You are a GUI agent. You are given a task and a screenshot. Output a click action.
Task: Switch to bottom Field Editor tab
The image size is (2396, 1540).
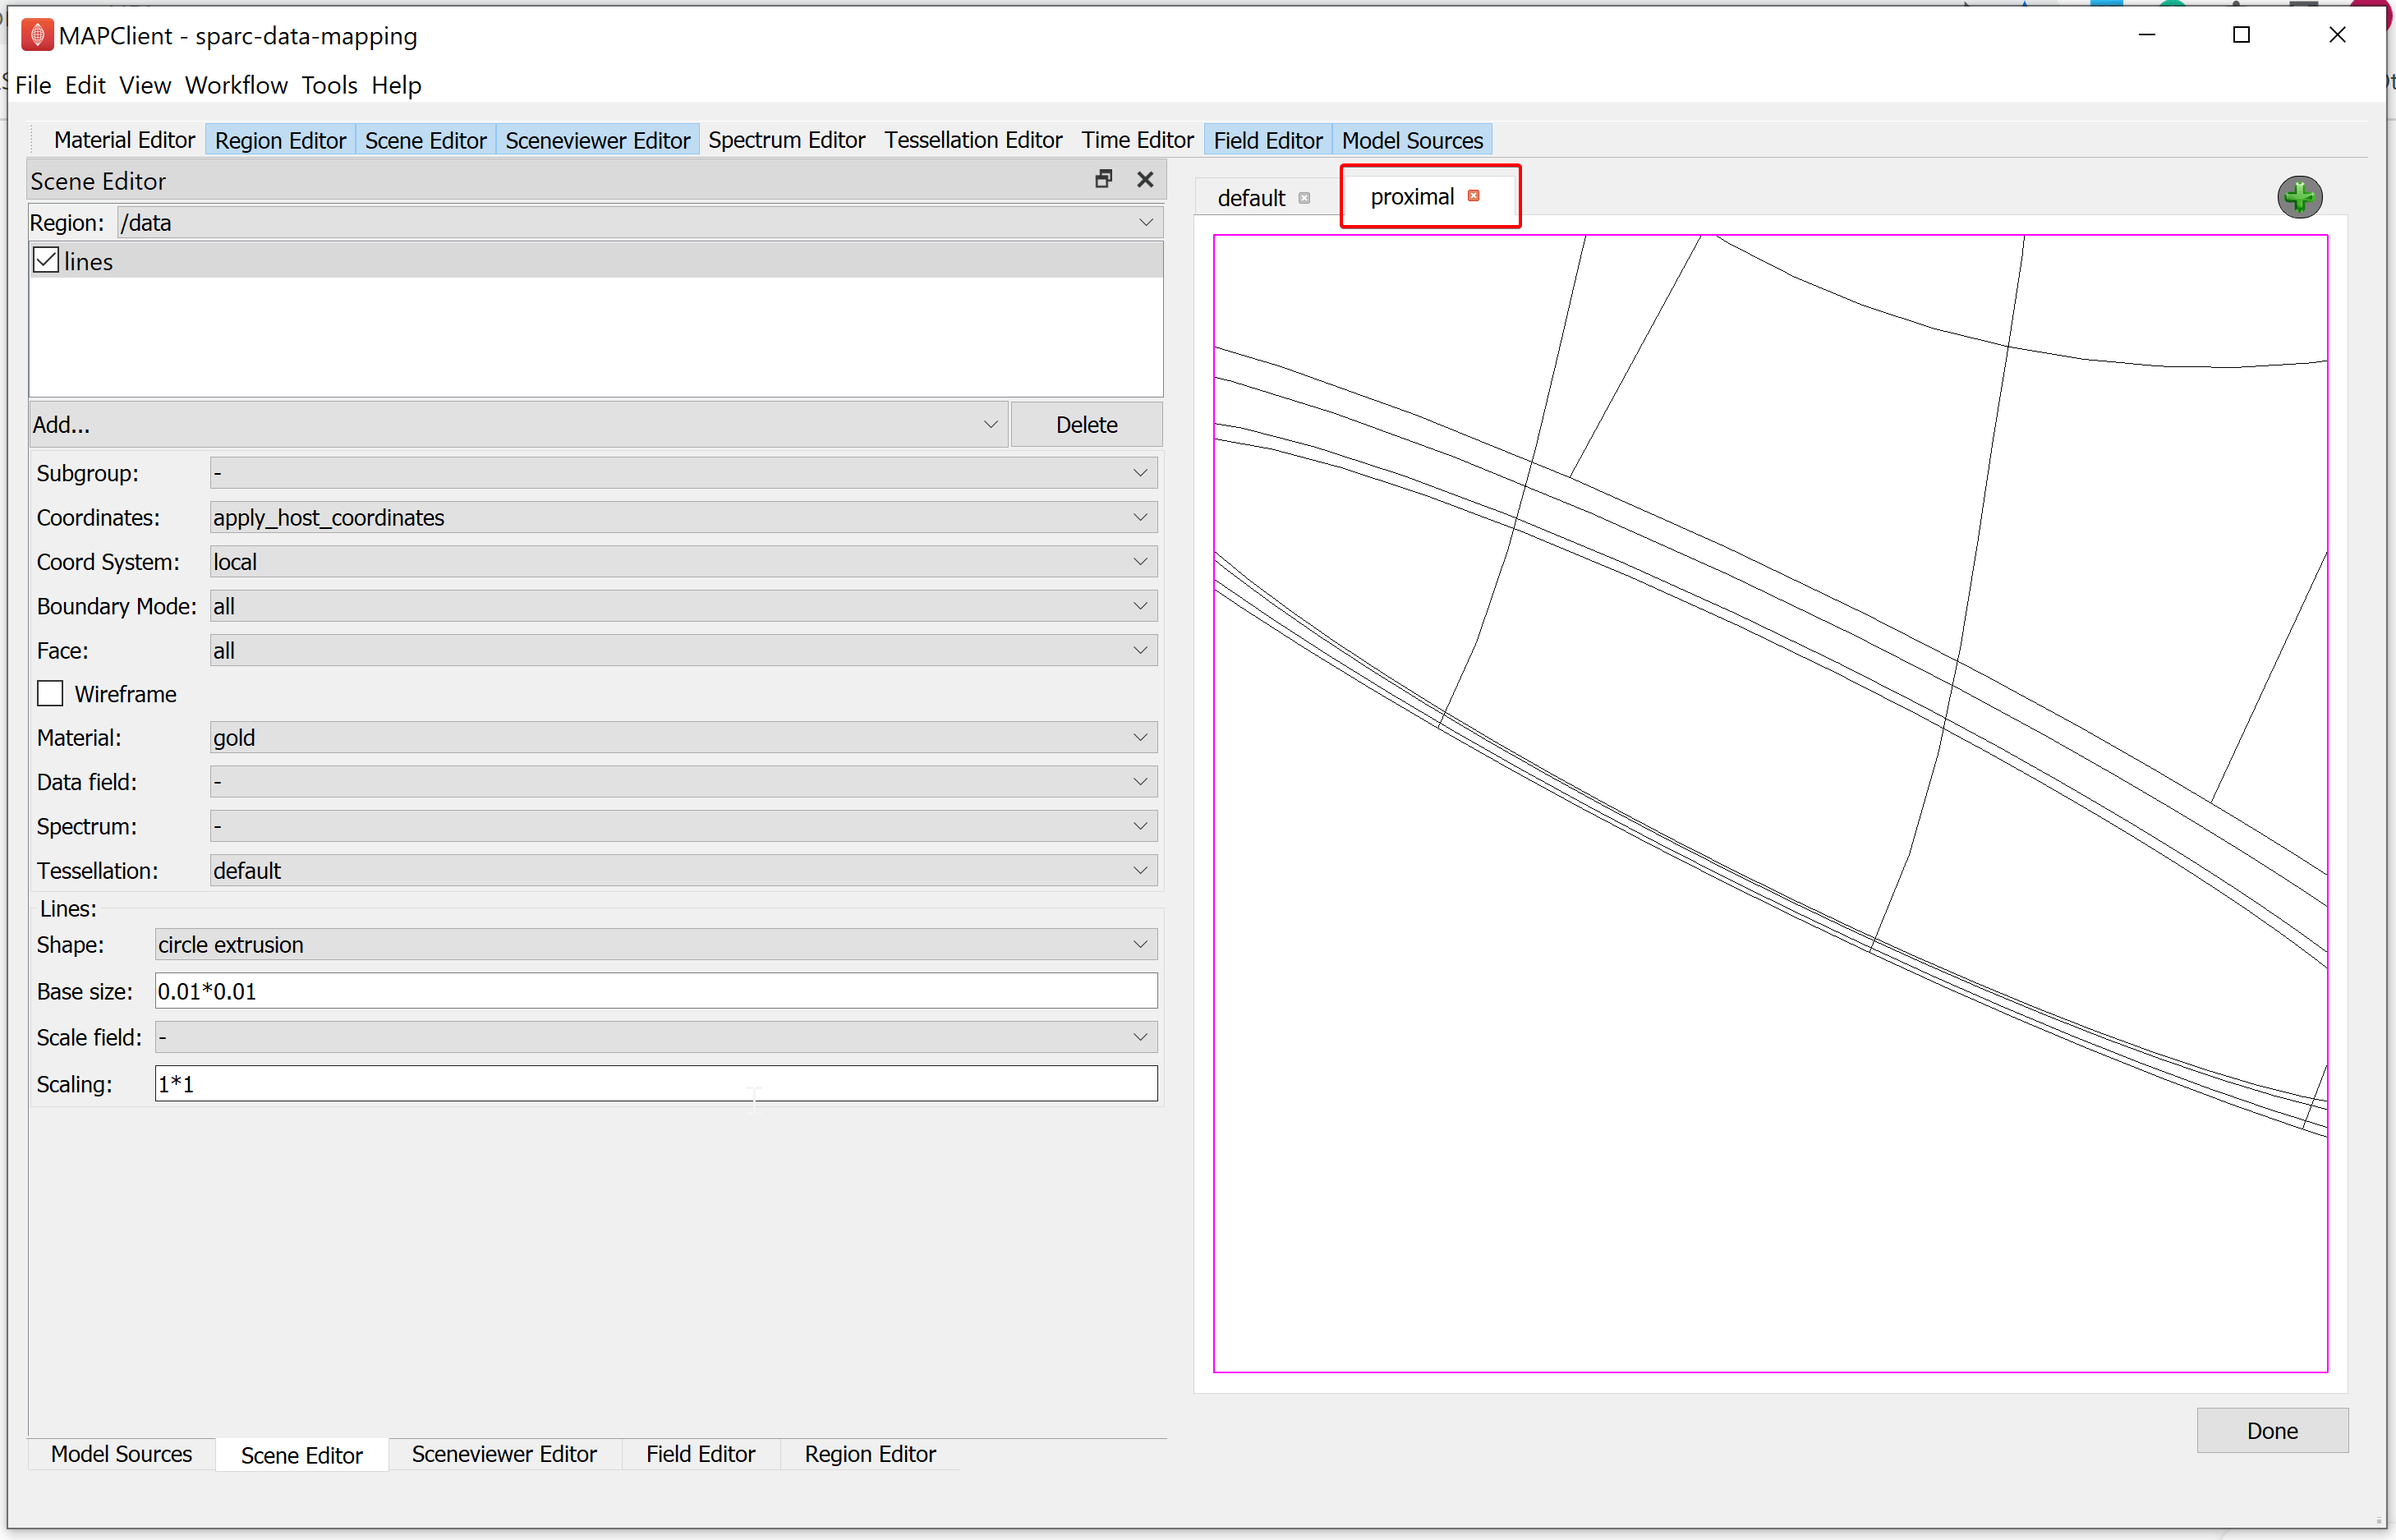(x=700, y=1454)
